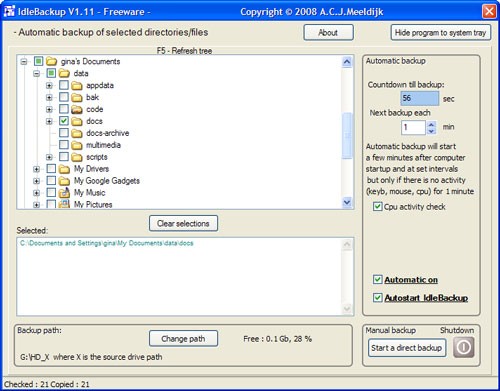Check the bak folder checkbox
The height and width of the screenshot is (391, 500).
pos(64,97)
